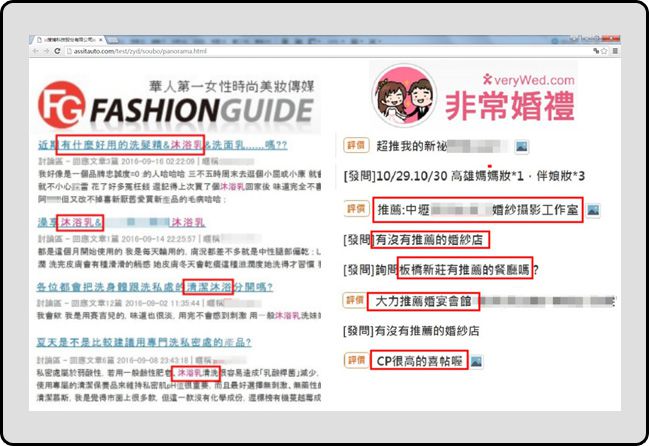Select the open browser tab
Image resolution: width=649 pixels, height=446 pixels.
pyautogui.click(x=68, y=40)
